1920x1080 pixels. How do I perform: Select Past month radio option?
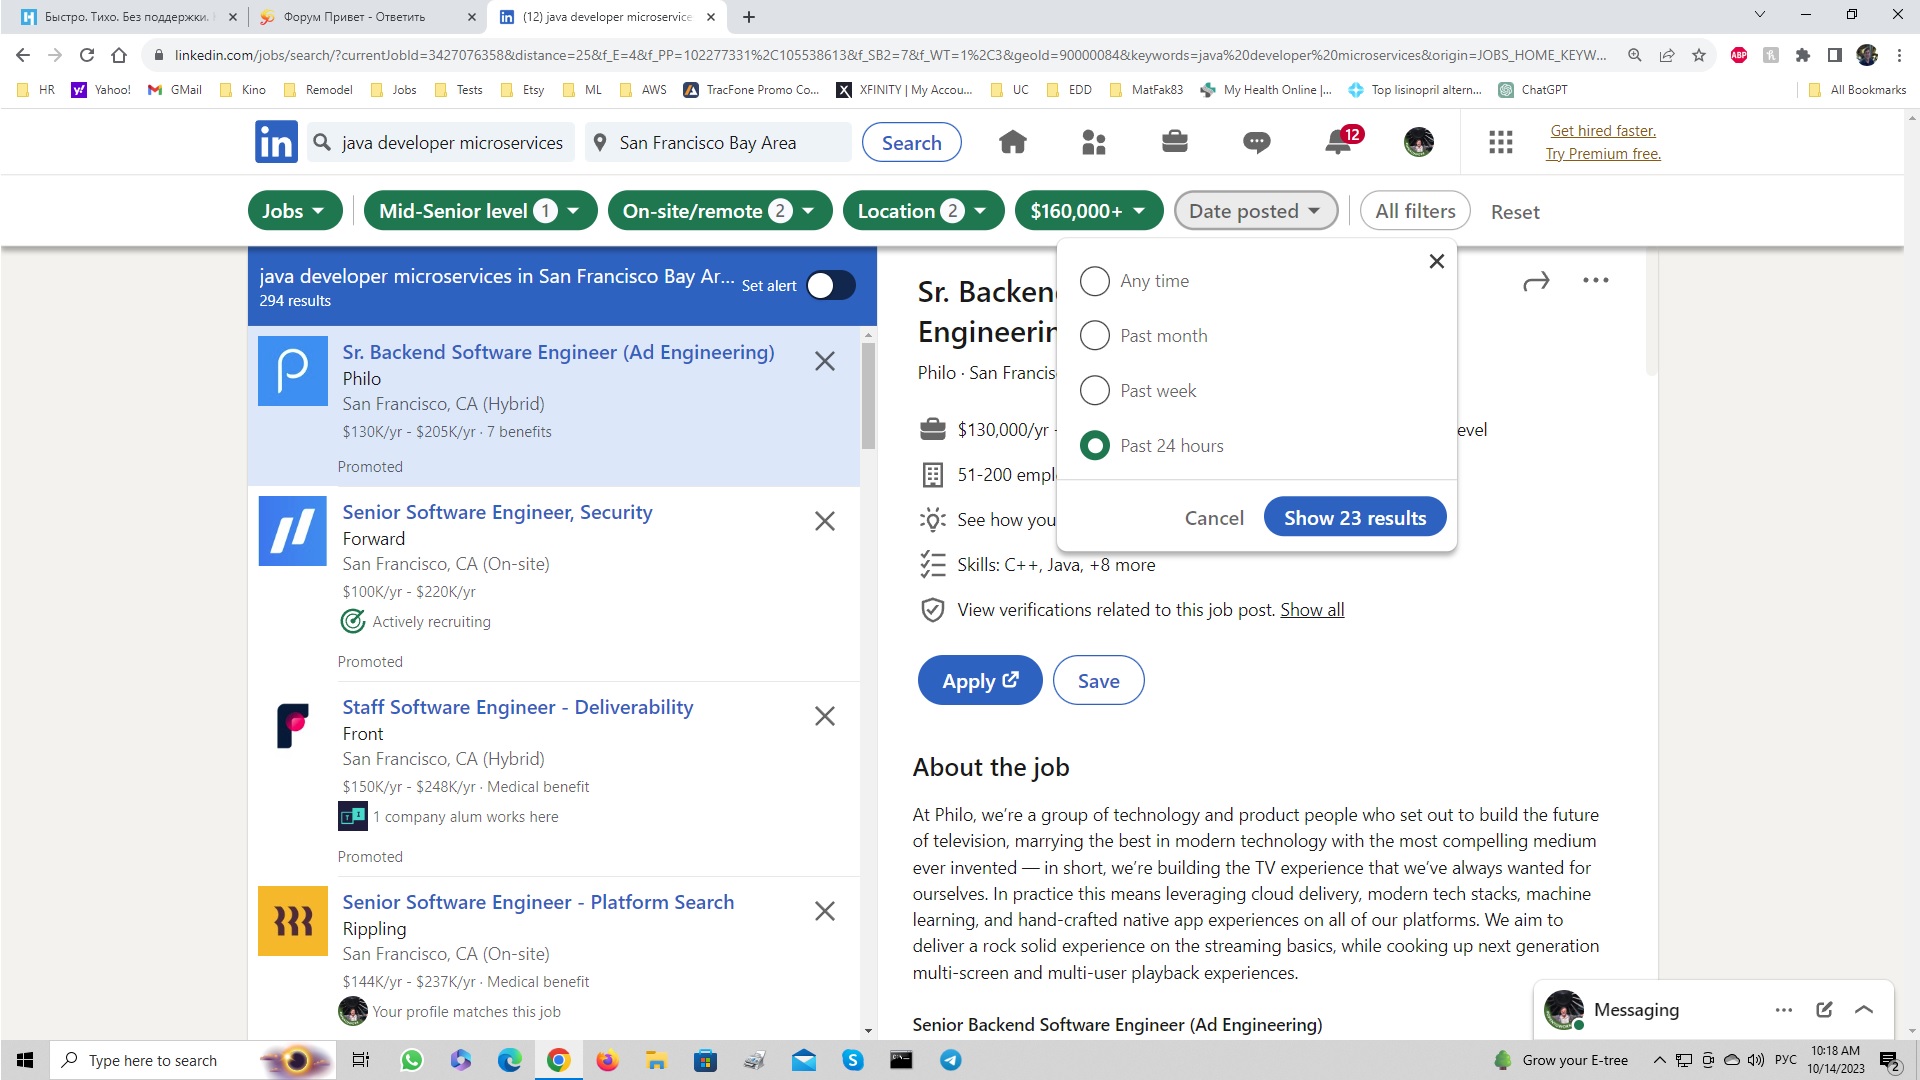coord(1095,335)
